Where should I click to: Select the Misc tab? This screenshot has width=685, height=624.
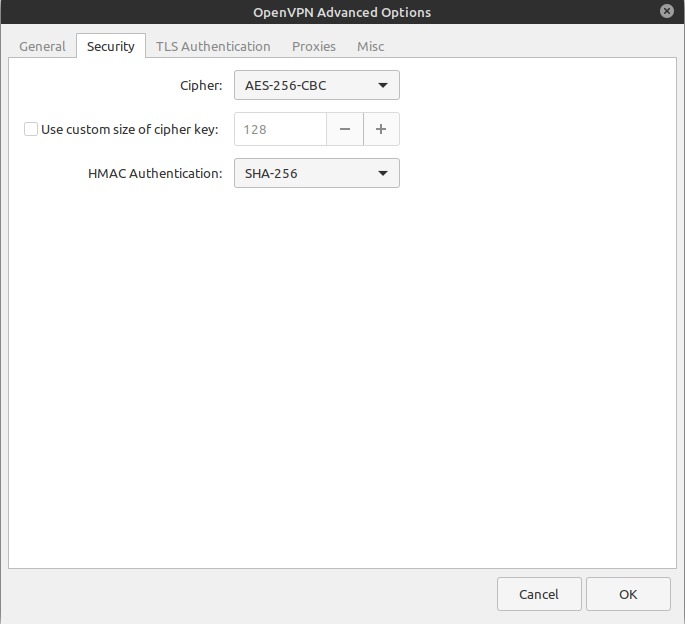(370, 46)
